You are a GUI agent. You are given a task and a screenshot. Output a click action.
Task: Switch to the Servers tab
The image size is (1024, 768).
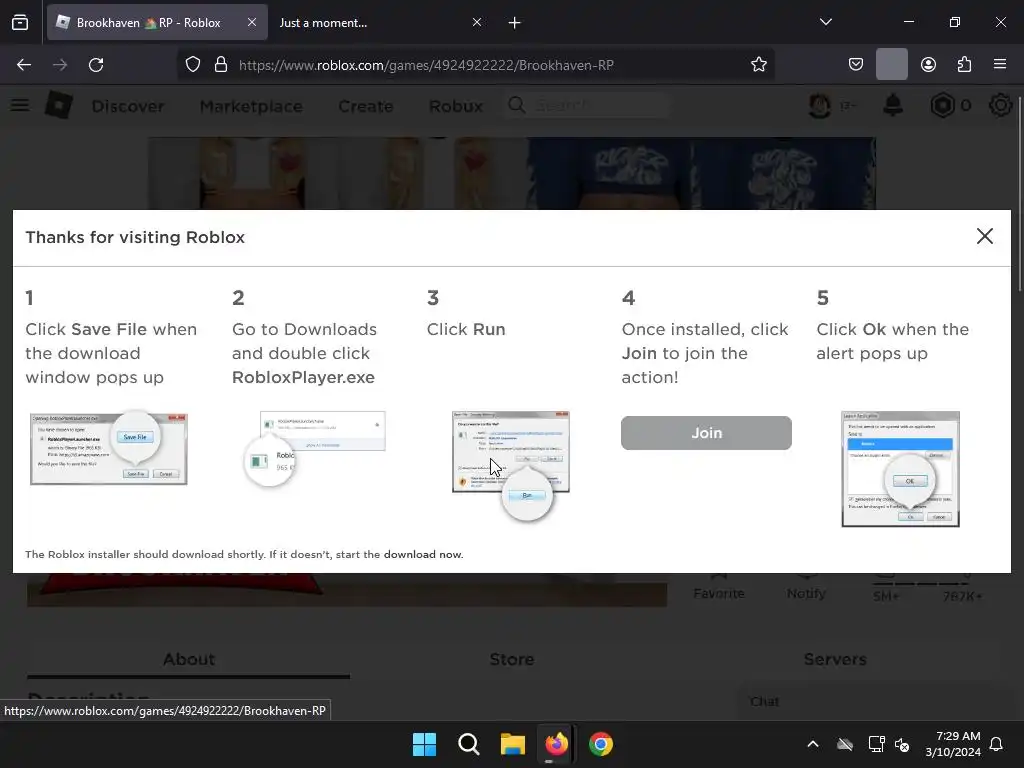click(835, 659)
